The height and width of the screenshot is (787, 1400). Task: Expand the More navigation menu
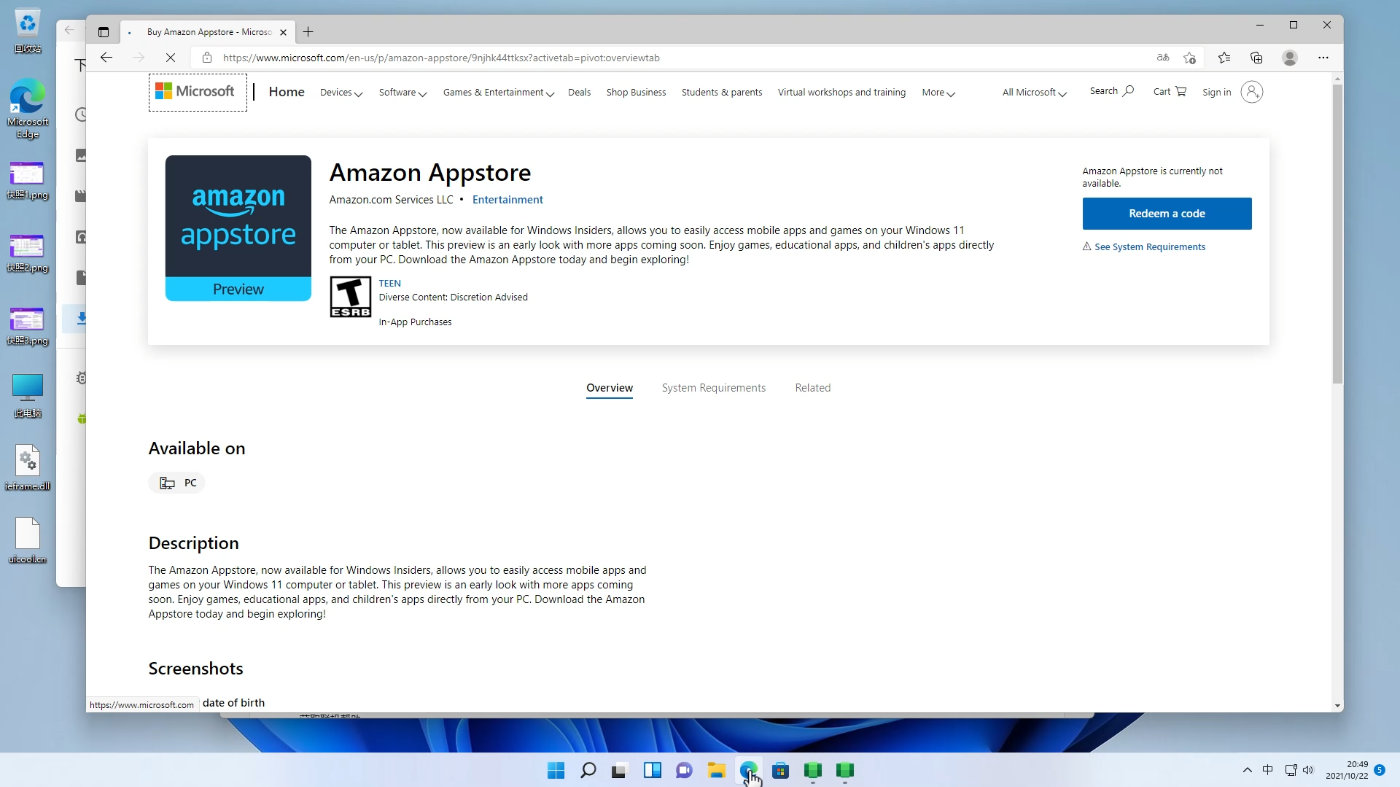coord(938,92)
